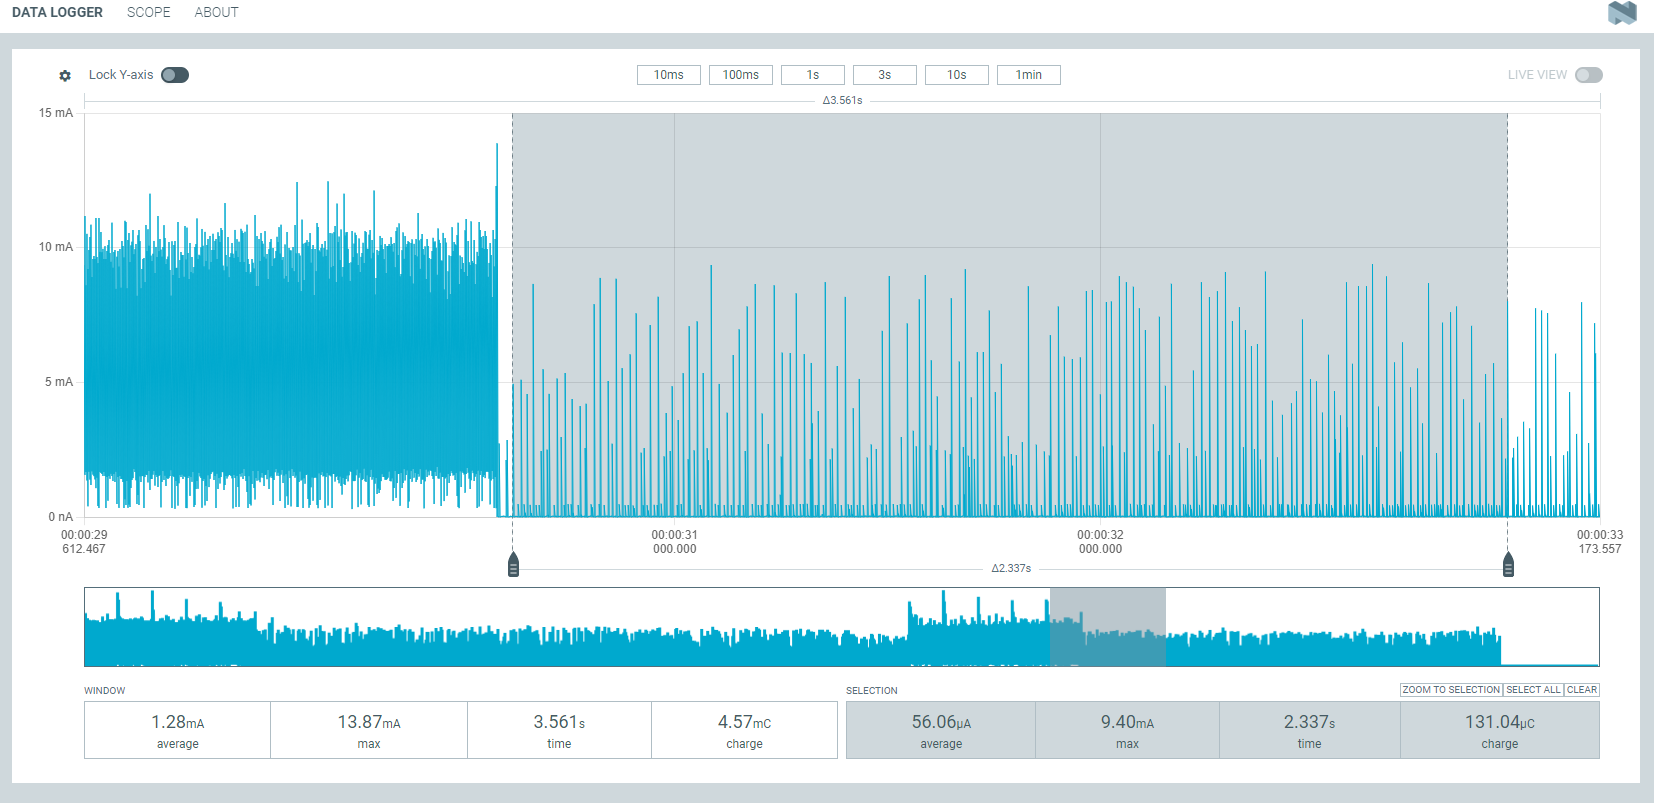Choose the 1s time window
1654x803 pixels.
point(812,75)
